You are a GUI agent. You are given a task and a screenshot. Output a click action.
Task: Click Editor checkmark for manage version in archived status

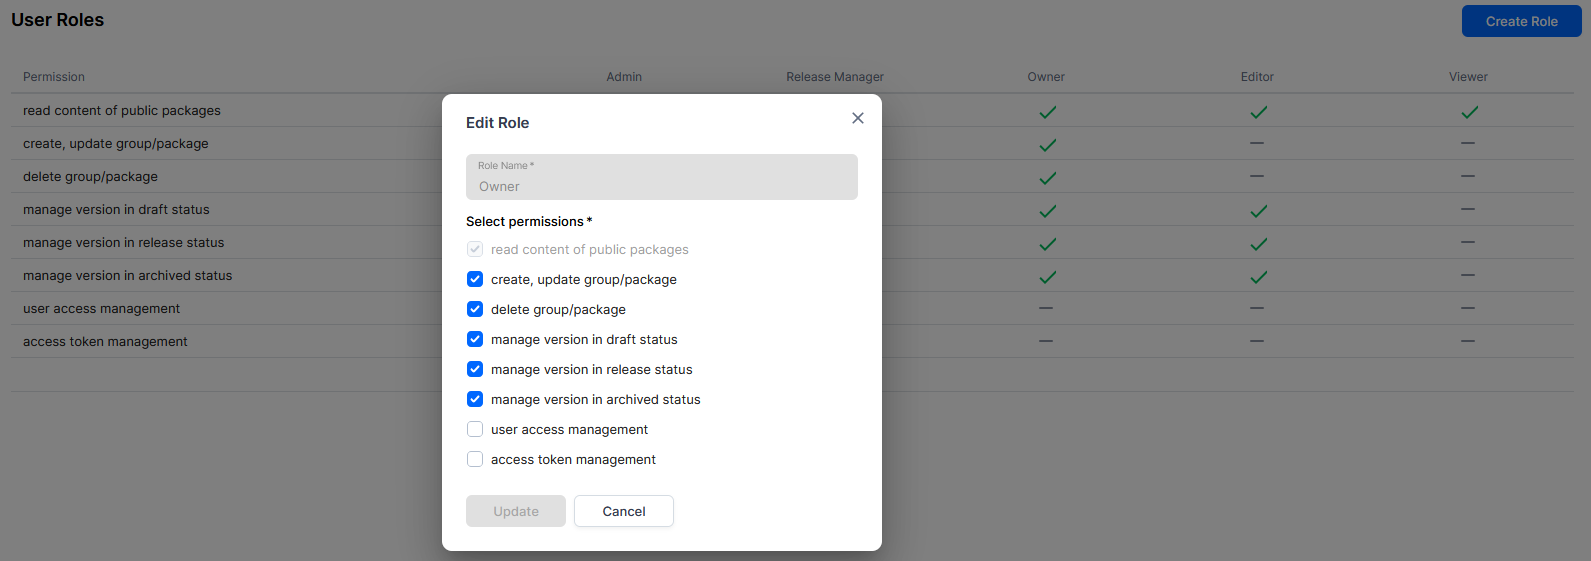click(x=1258, y=277)
